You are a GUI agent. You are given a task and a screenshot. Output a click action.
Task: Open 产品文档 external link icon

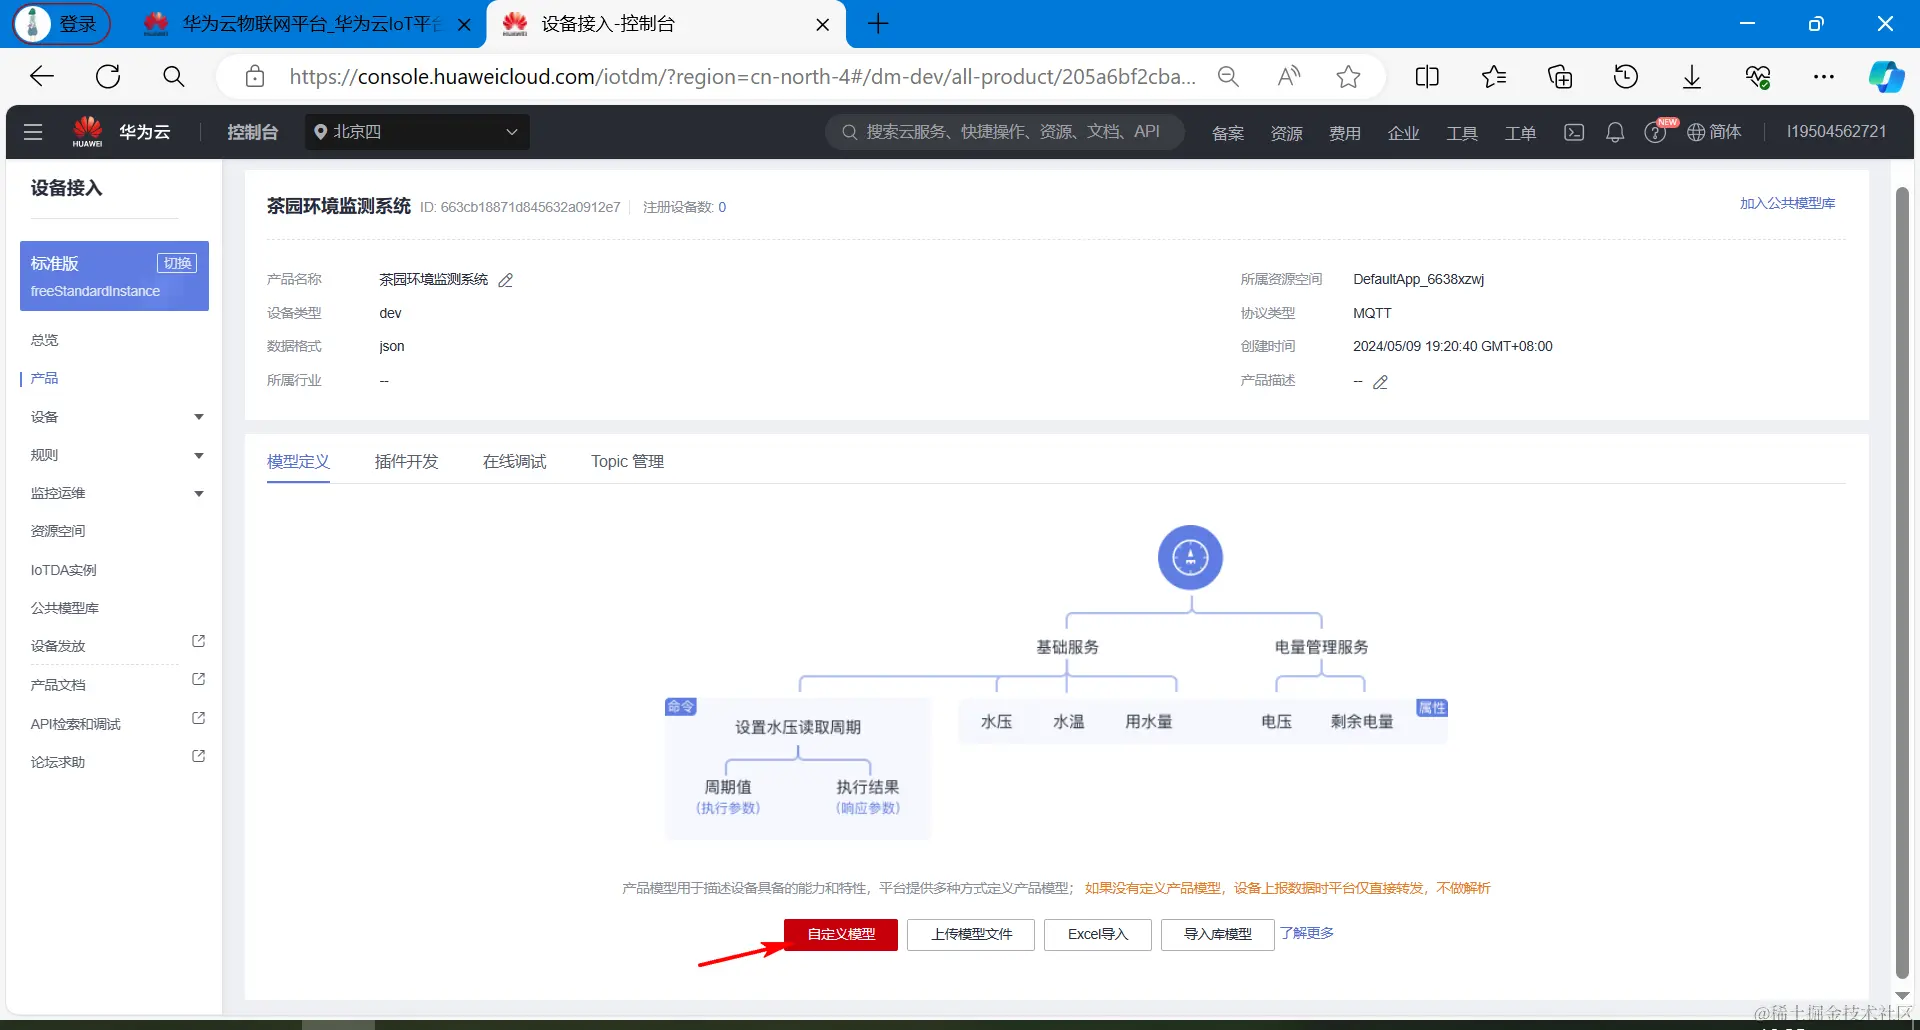click(198, 679)
